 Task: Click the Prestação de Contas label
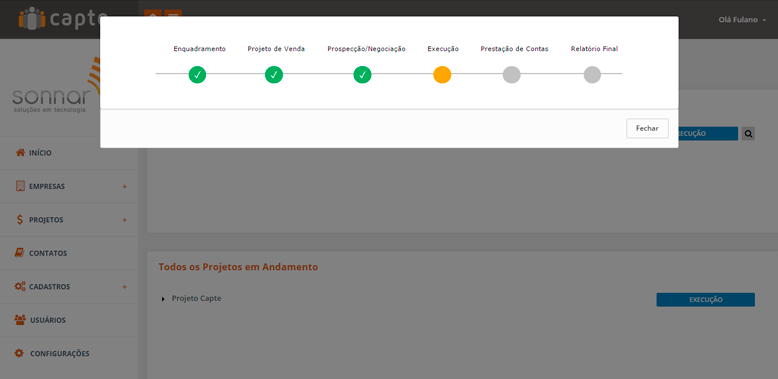click(514, 49)
